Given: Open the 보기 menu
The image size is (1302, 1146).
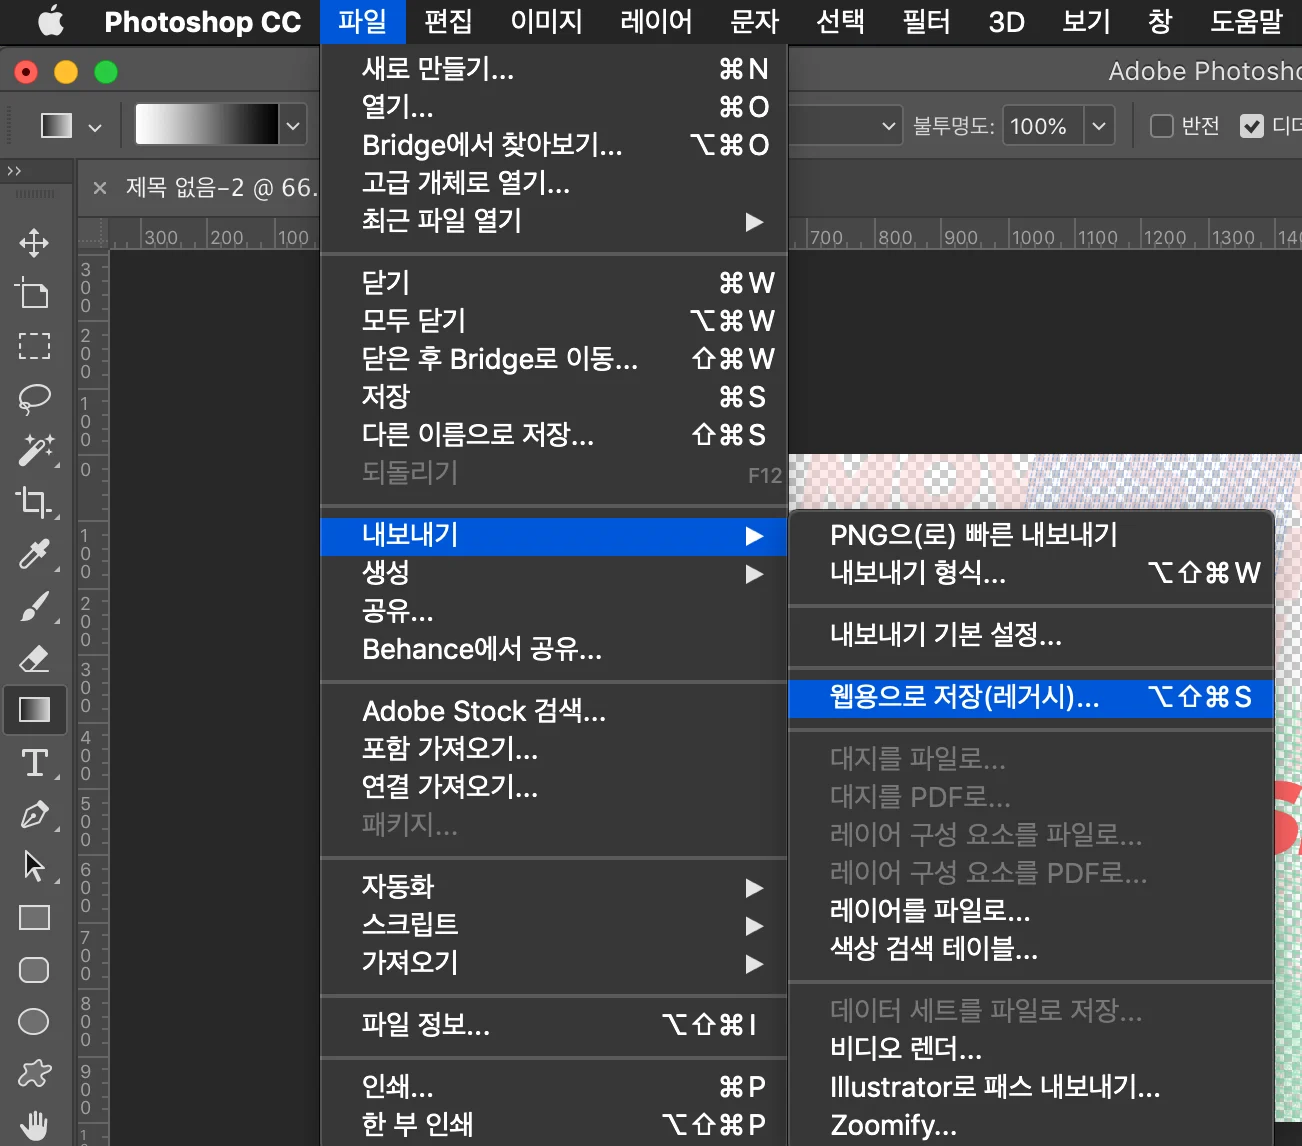Looking at the screenshot, I should [1086, 21].
